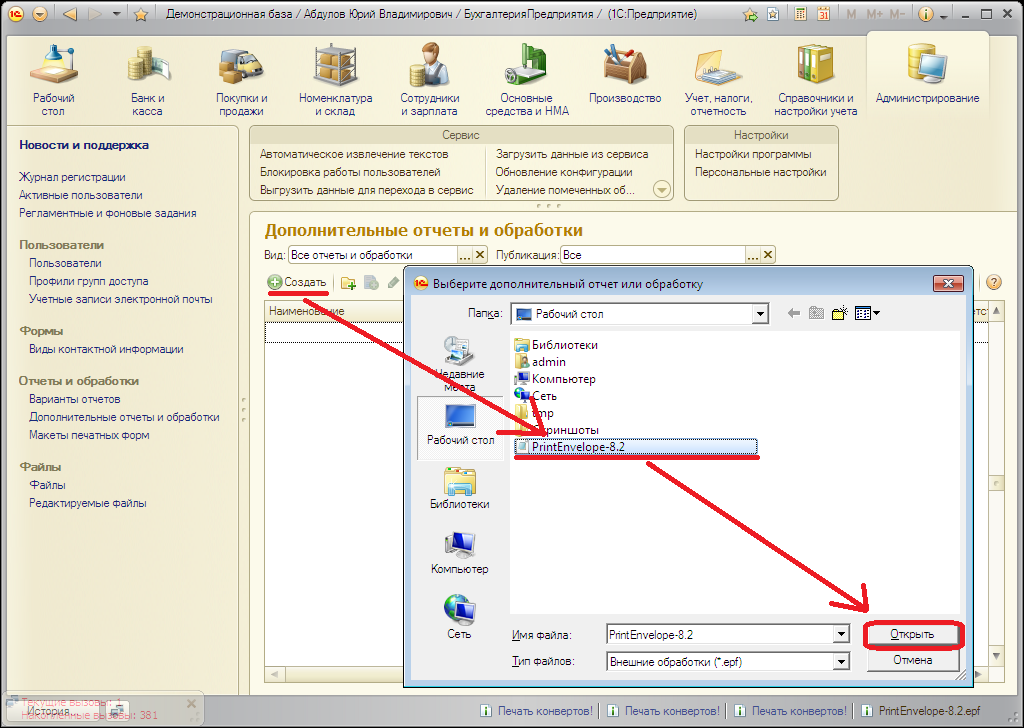Click Настройки программы link
1024x728 pixels.
click(x=753, y=154)
